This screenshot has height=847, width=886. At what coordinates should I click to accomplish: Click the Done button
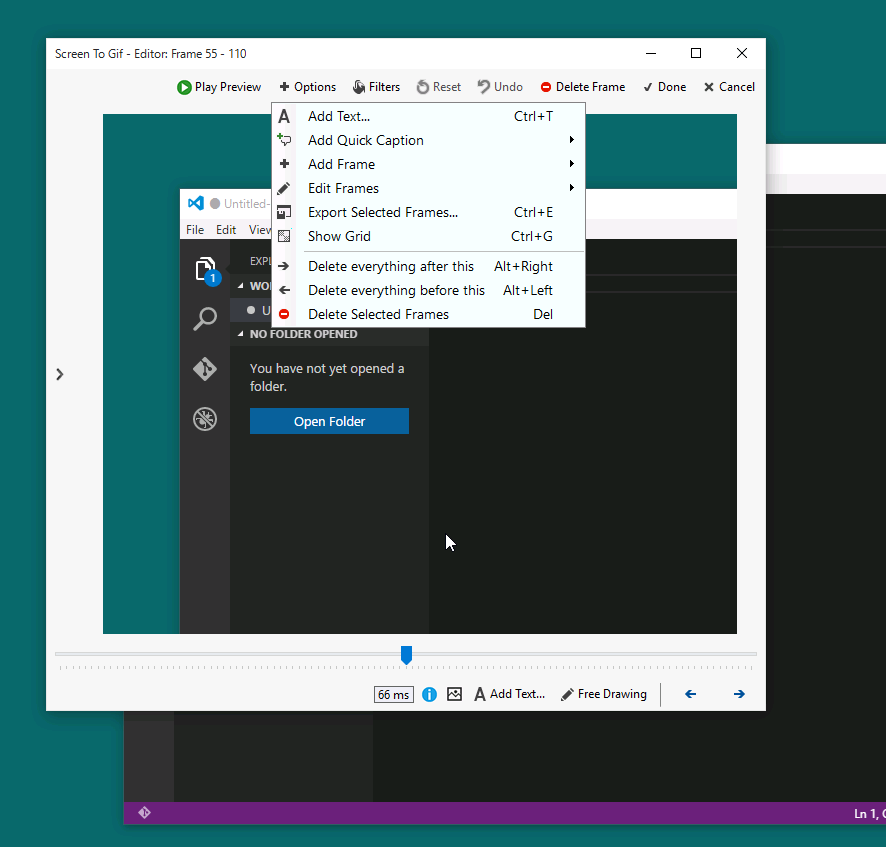click(x=665, y=87)
